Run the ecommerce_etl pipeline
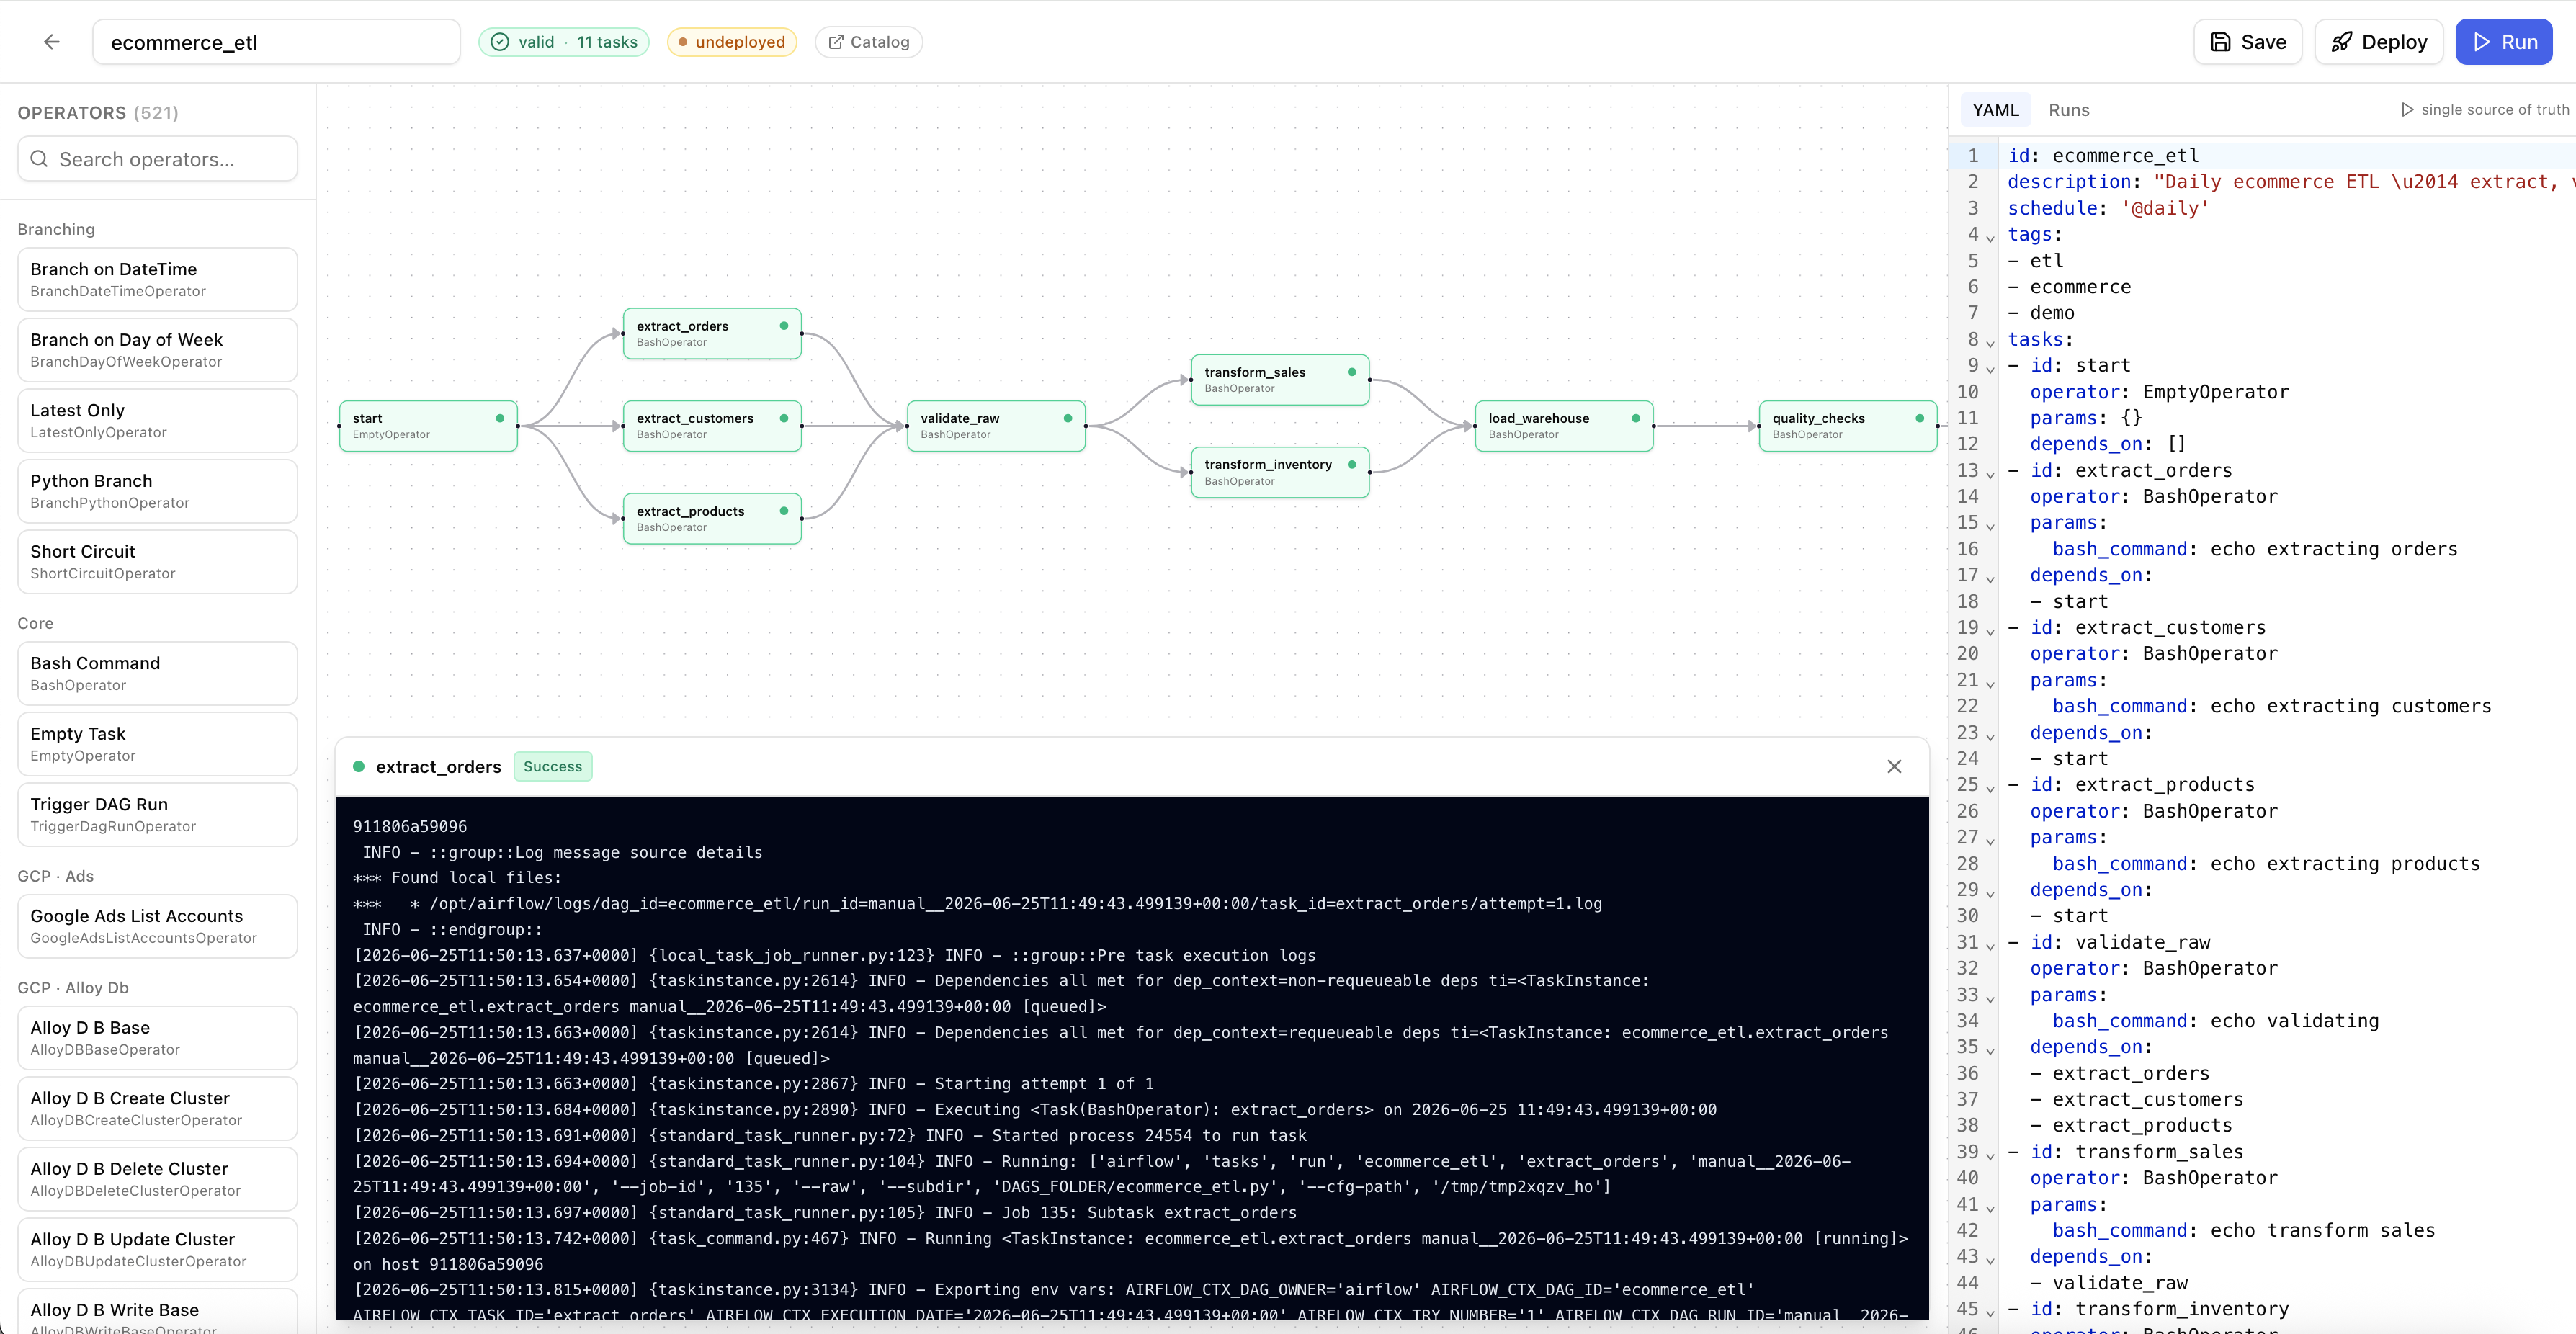This screenshot has height=1334, width=2576. [2504, 42]
